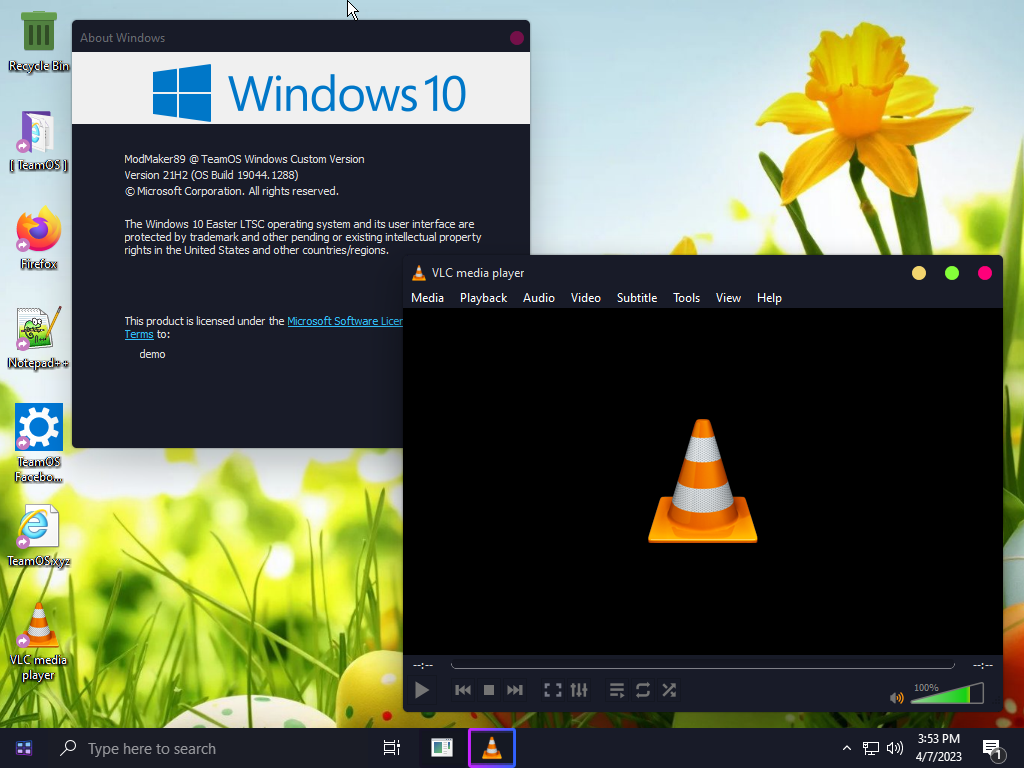Select the Firefox desktop shortcut
Screen dimensions: 1024x768
(x=39, y=239)
